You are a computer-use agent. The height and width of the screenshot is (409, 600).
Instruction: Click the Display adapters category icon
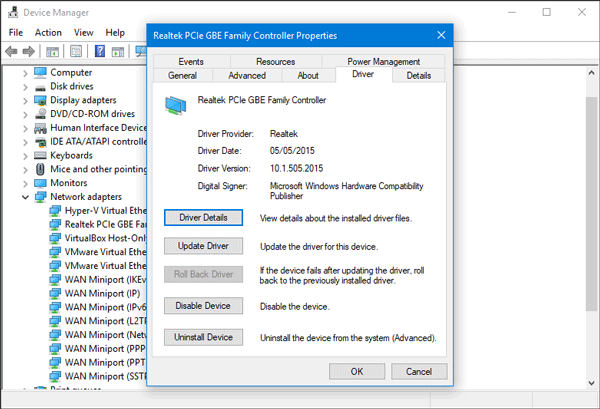pos(40,100)
